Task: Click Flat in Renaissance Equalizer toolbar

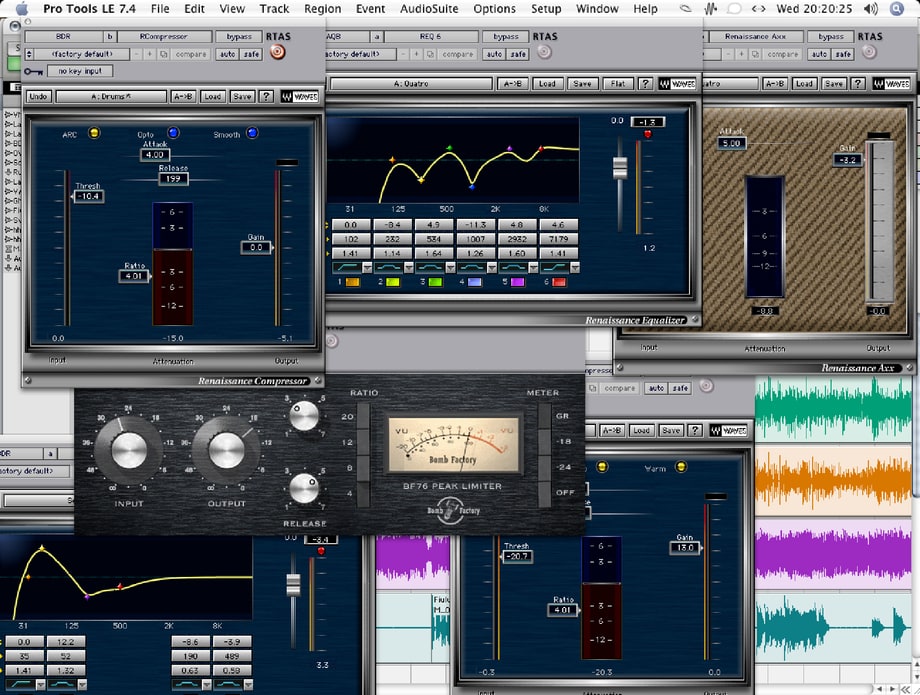Action: (x=617, y=84)
